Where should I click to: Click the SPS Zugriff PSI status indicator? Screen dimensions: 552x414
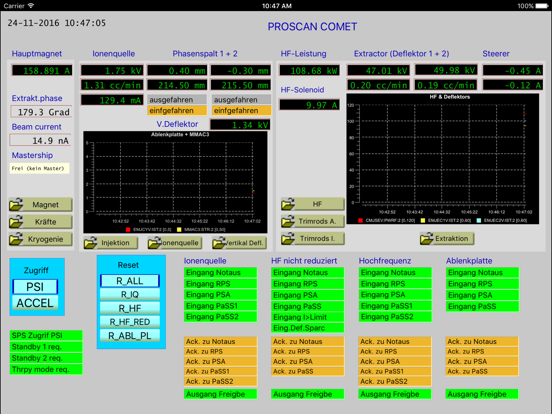46,335
